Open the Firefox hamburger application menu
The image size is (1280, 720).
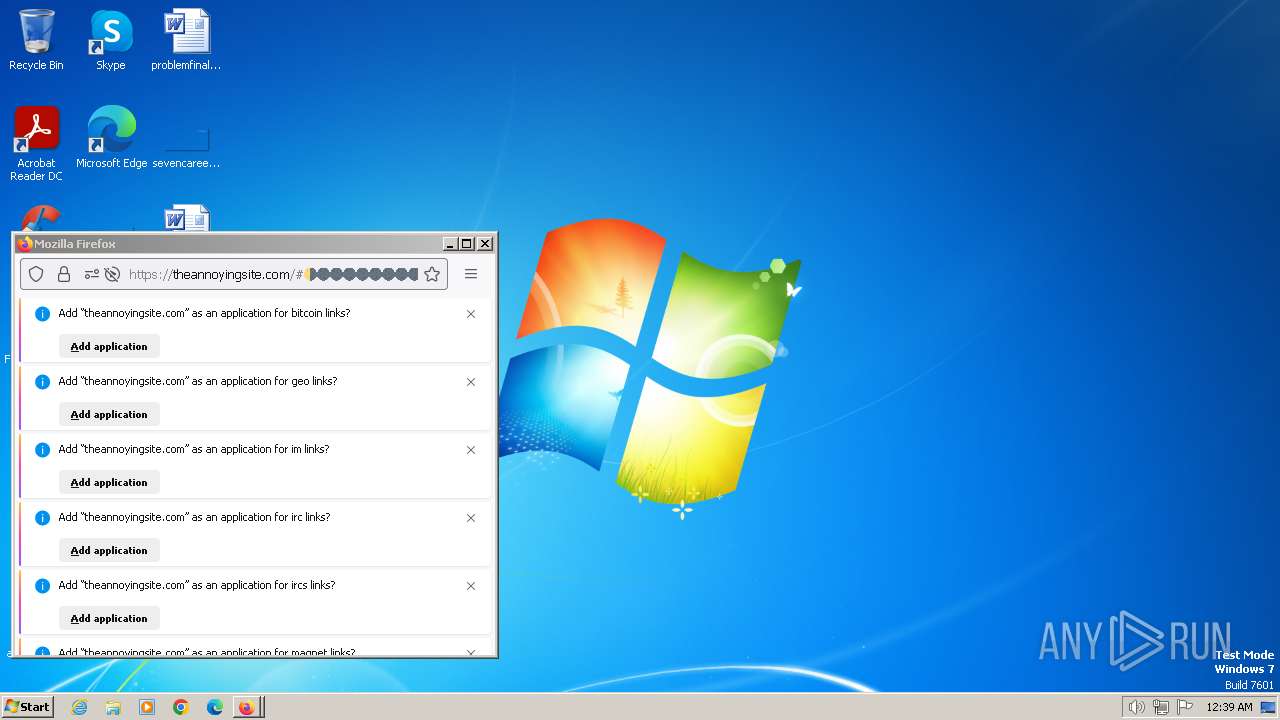point(471,274)
